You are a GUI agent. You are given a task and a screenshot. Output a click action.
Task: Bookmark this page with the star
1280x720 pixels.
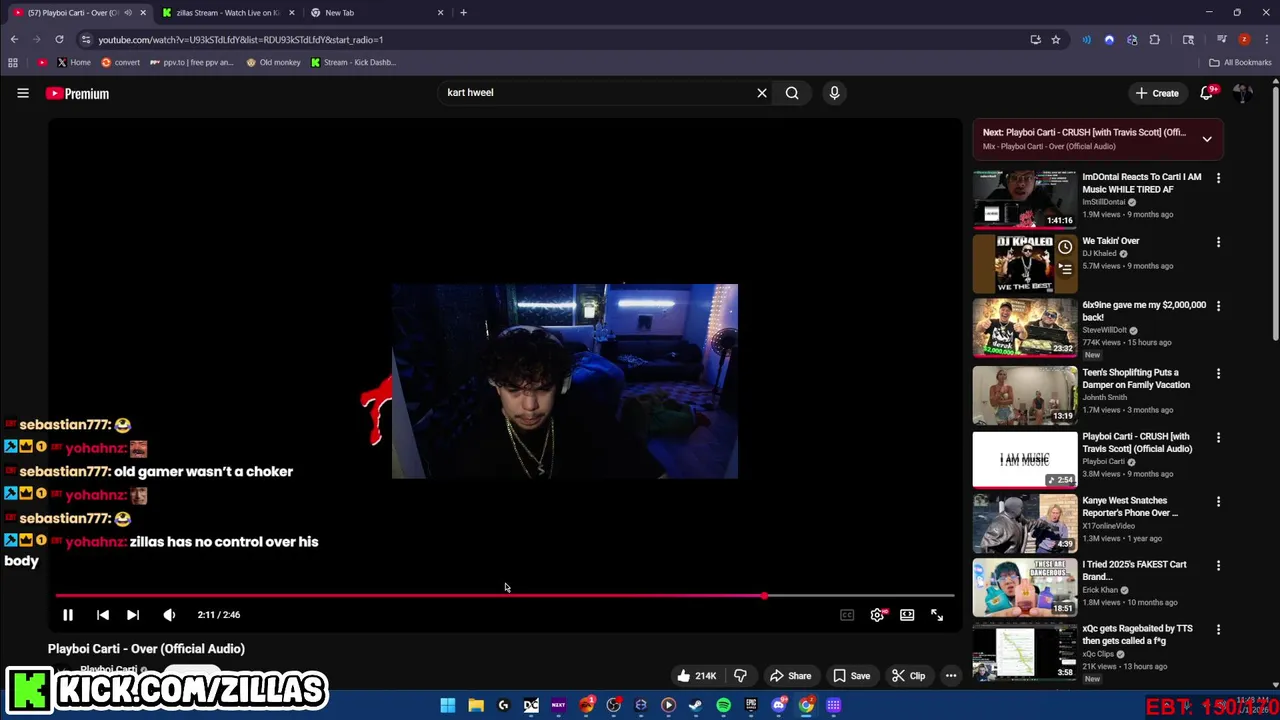click(x=1055, y=40)
